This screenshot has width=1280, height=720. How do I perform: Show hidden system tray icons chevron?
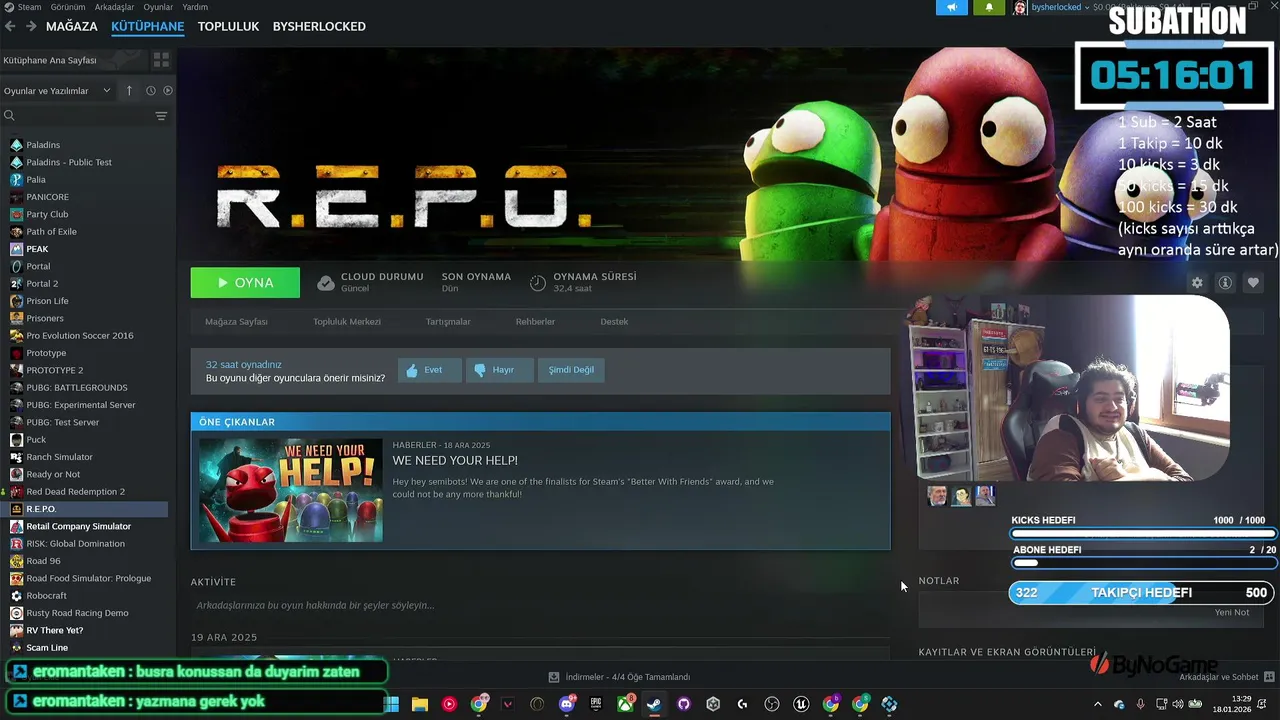pyautogui.click(x=1098, y=704)
